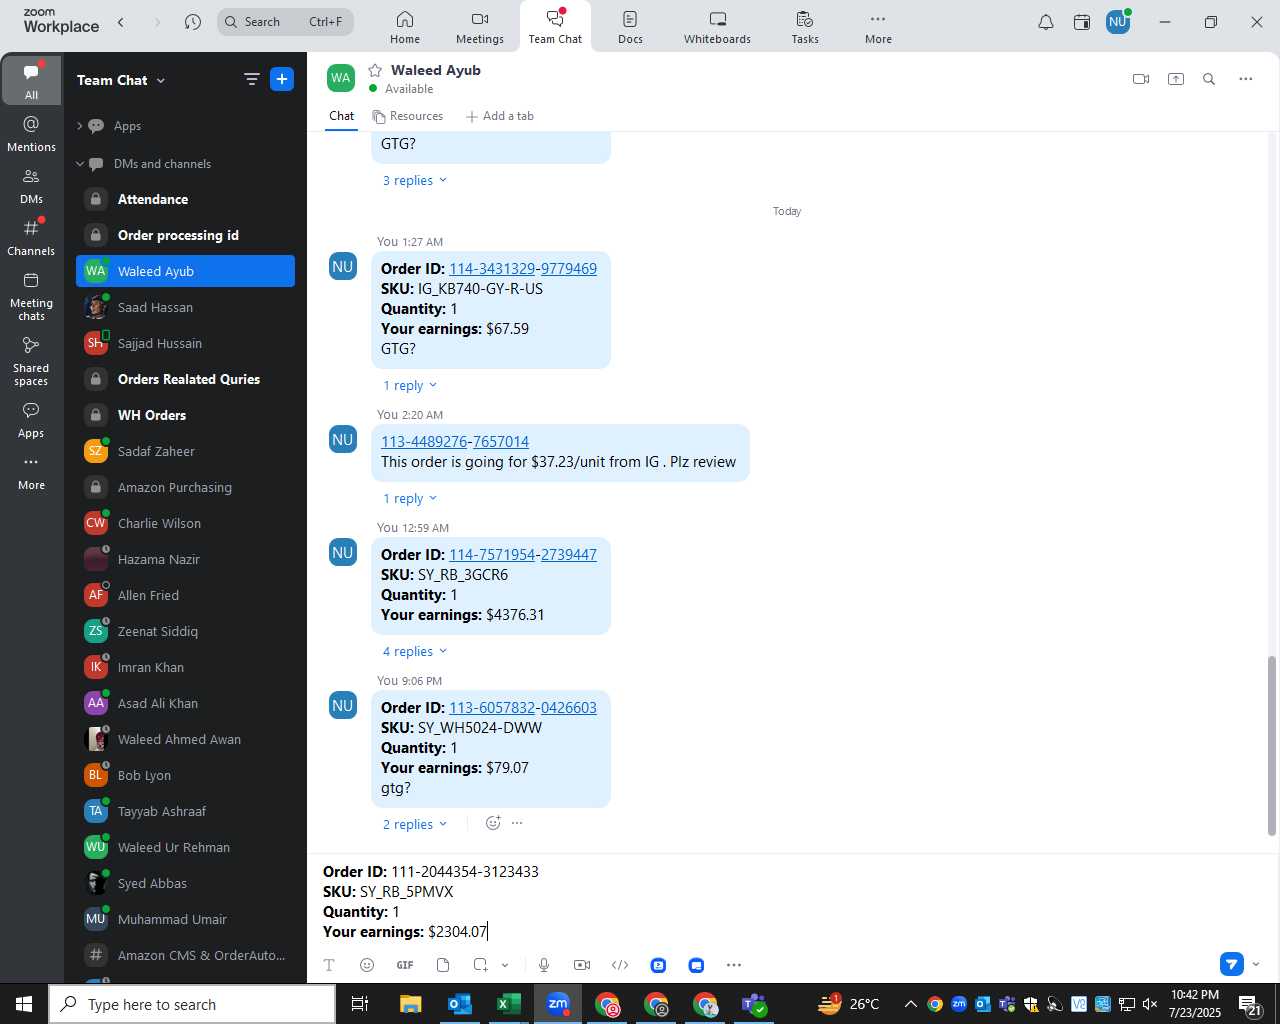Open Excel from Windows taskbar
Viewport: 1280px width, 1024px height.
[x=508, y=1004]
